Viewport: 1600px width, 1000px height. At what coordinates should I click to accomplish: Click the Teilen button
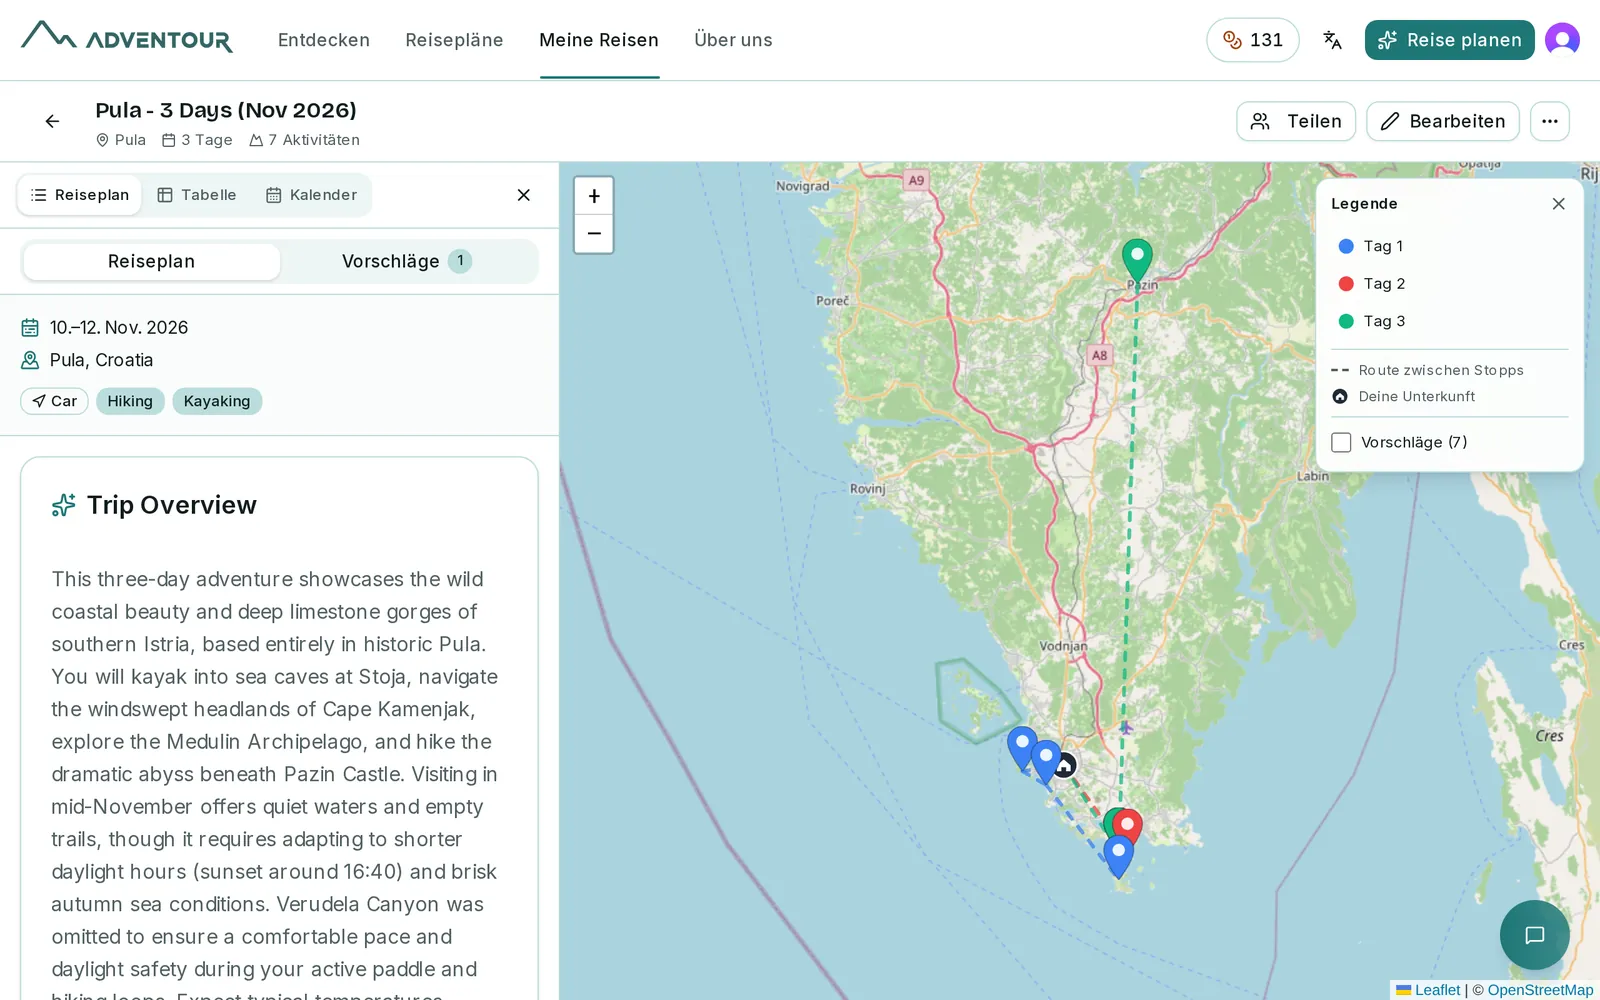tap(1296, 121)
